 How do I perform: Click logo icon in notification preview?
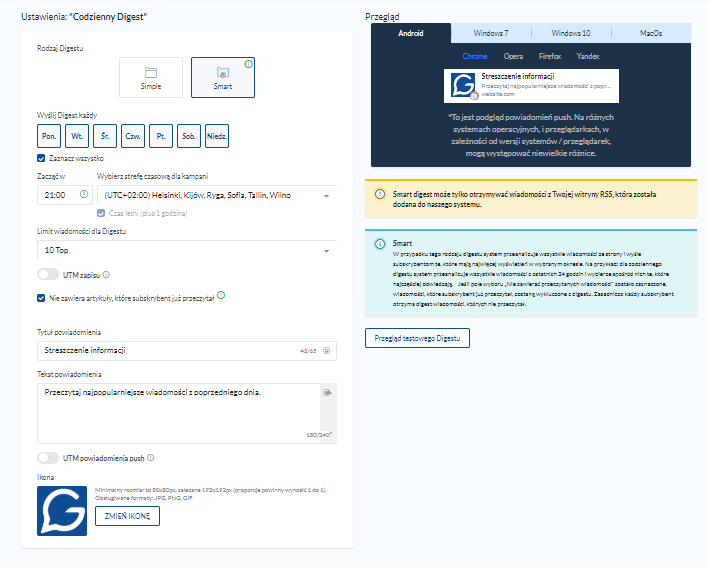click(463, 85)
